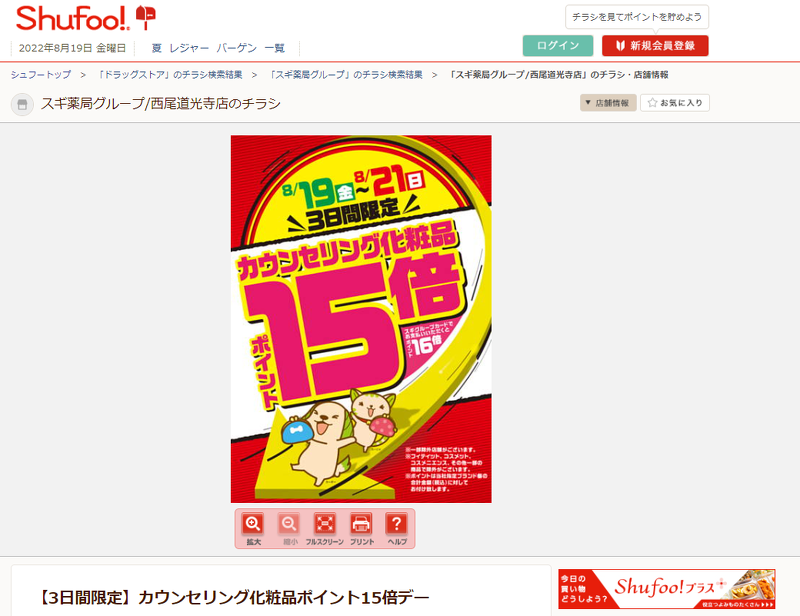Open 「ドラッグストア」のチラシ検索結果 breadcrumb
This screenshot has width=800, height=616.
[x=169, y=75]
